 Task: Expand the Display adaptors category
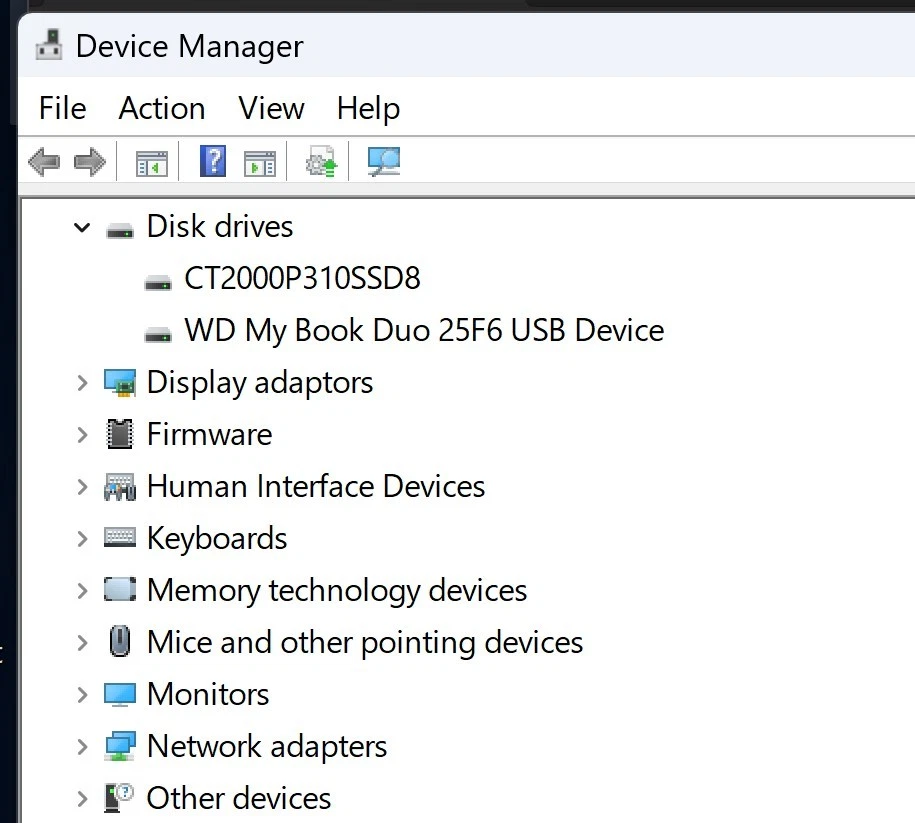pos(81,382)
